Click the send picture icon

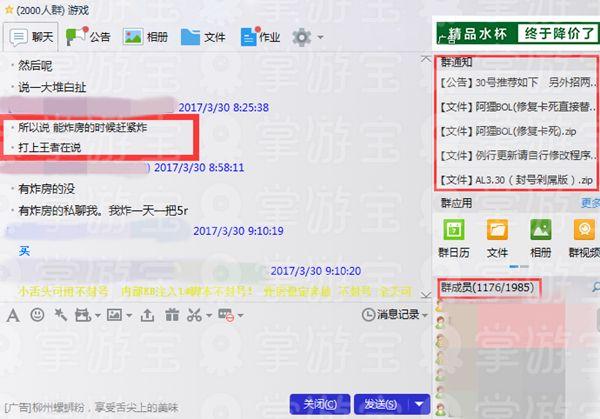pos(114,315)
